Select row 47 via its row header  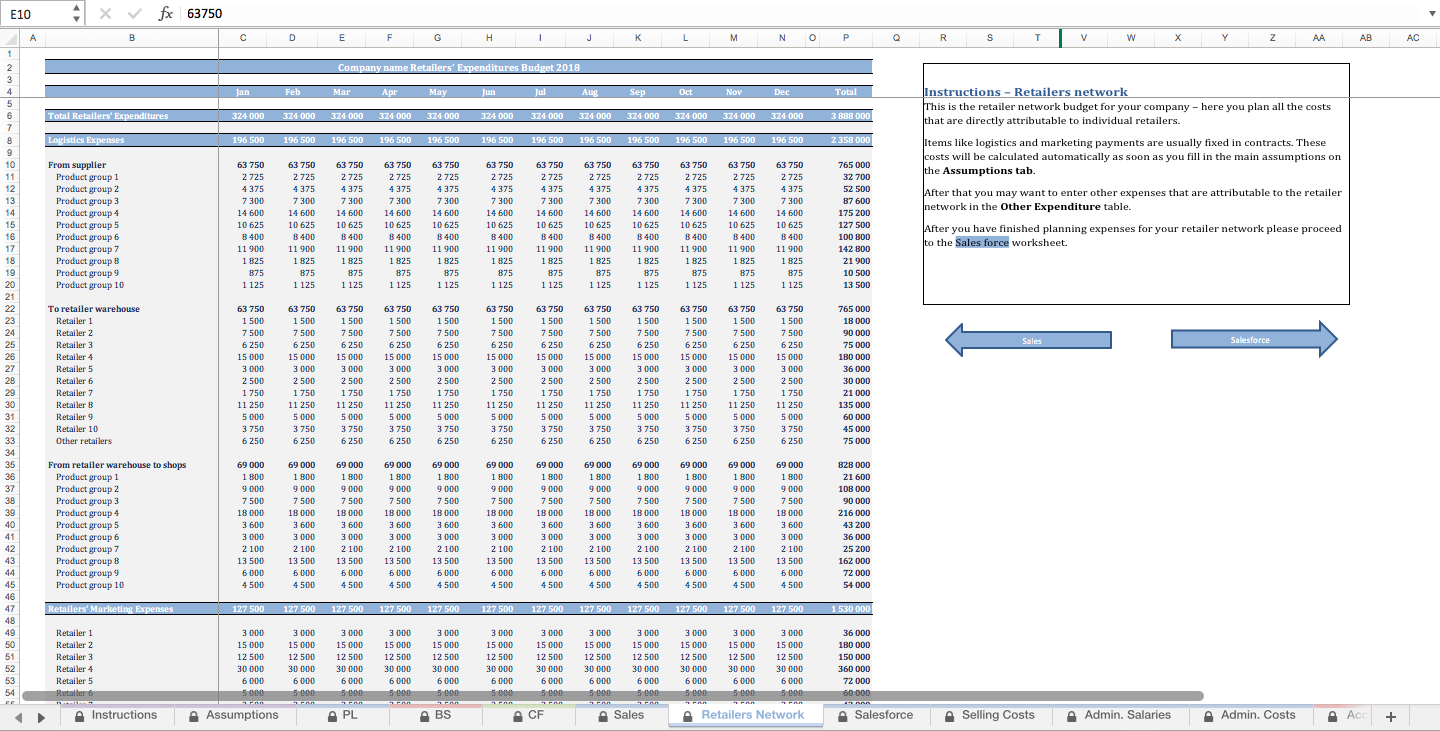point(9,609)
